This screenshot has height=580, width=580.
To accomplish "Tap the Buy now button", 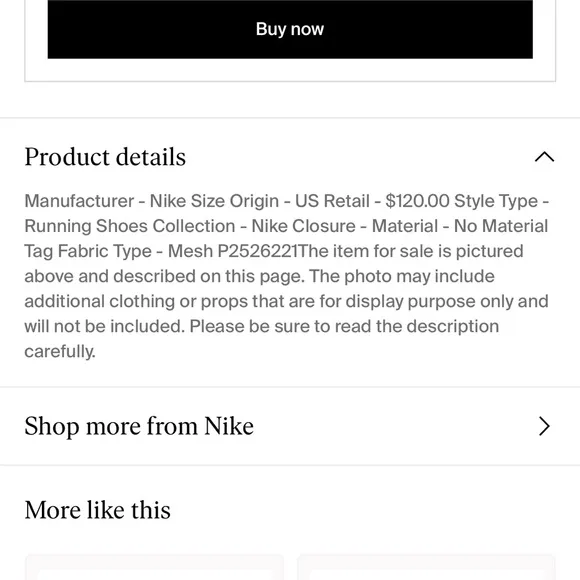I will (290, 29).
